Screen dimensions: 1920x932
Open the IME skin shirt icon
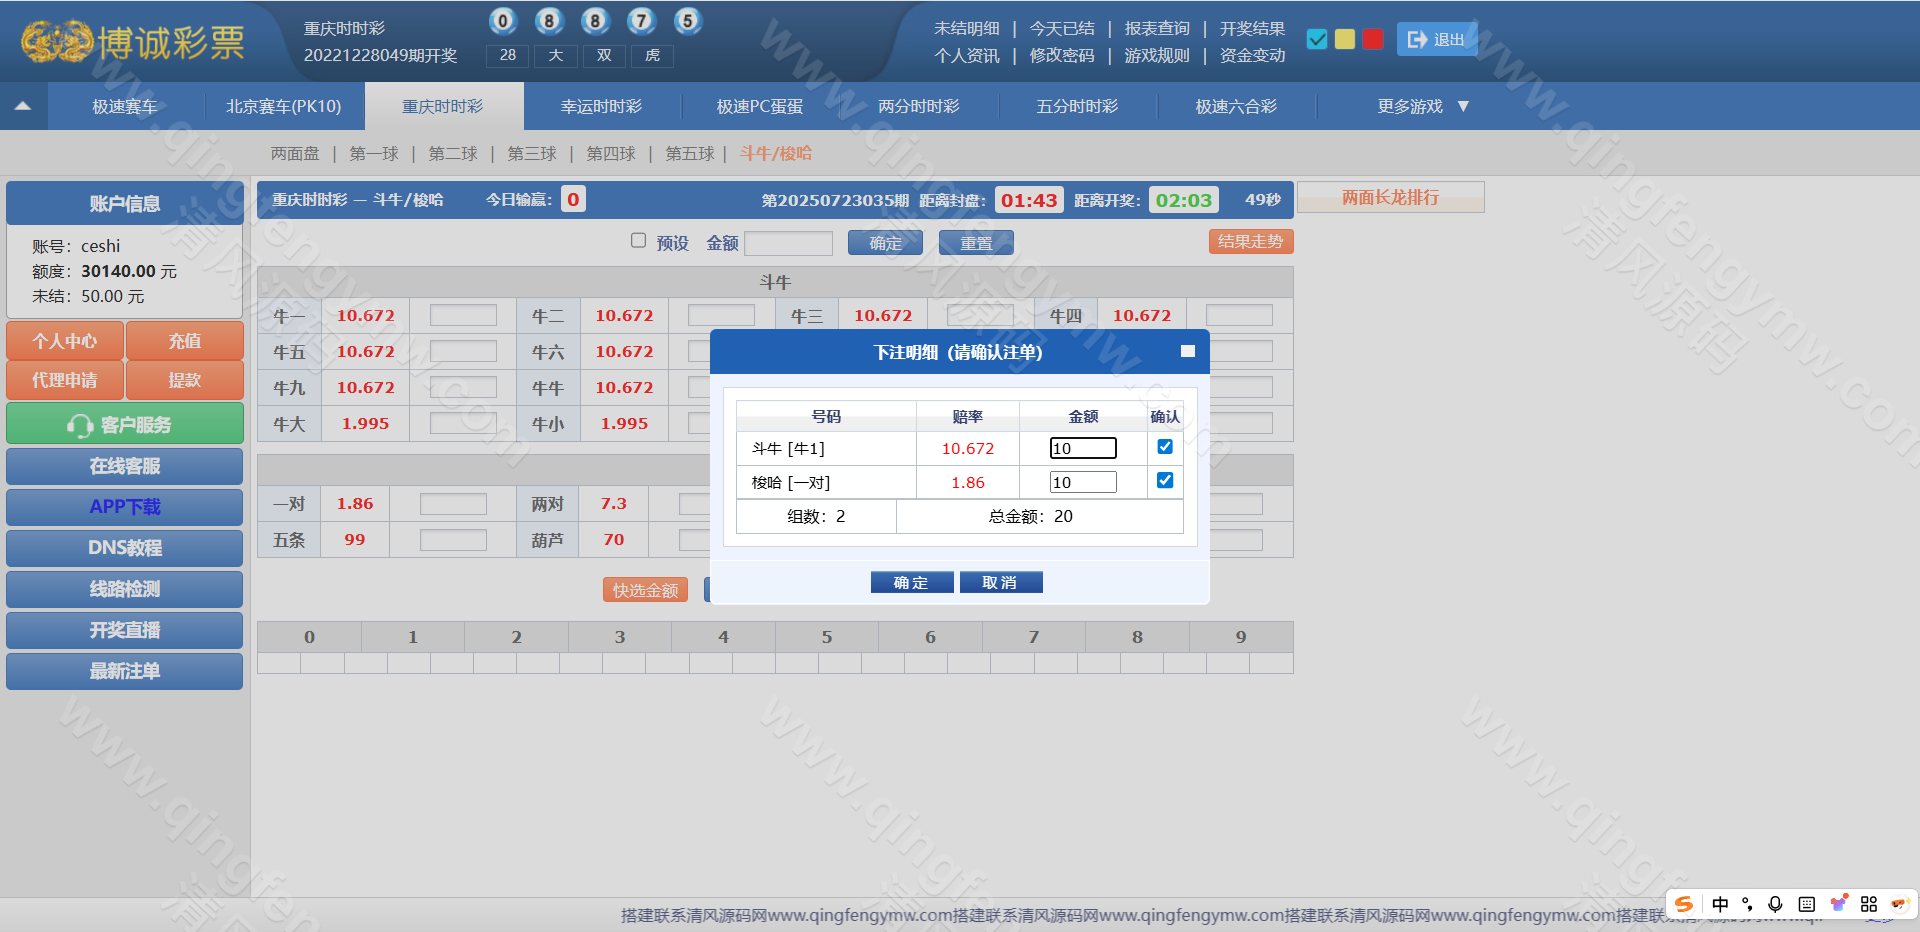(x=1838, y=904)
